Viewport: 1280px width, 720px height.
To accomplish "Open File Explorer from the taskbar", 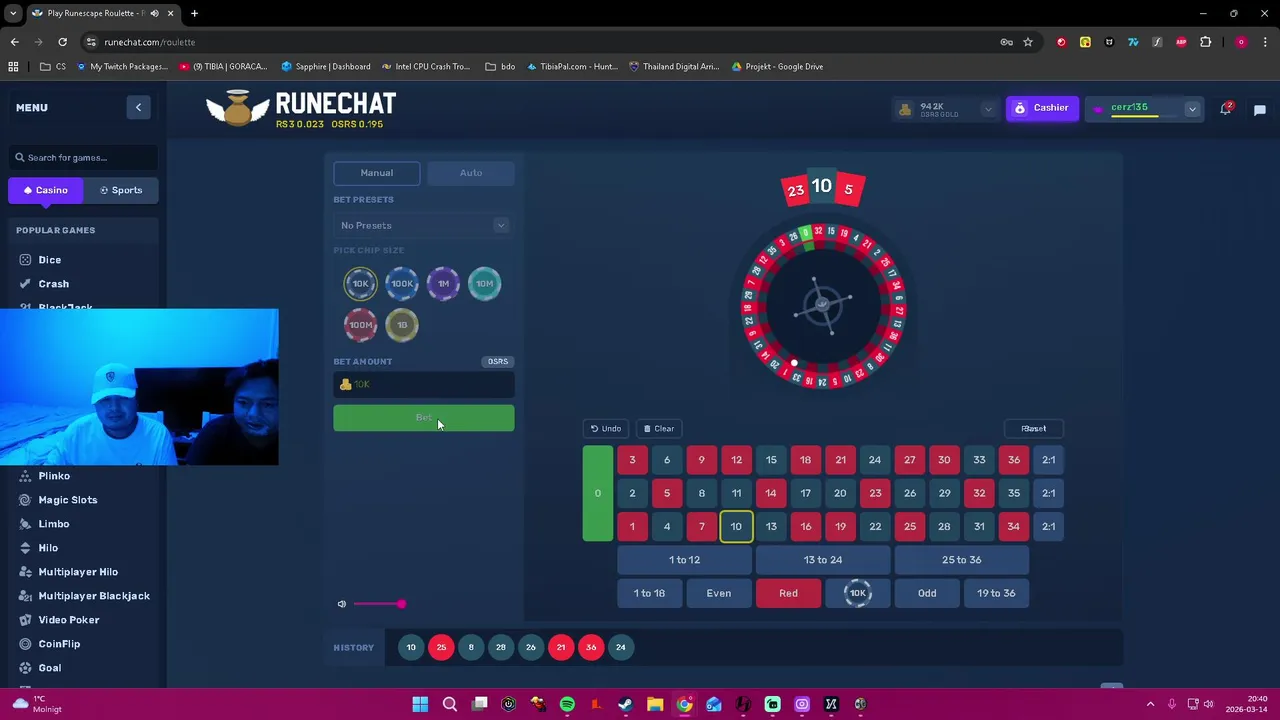I will (654, 704).
